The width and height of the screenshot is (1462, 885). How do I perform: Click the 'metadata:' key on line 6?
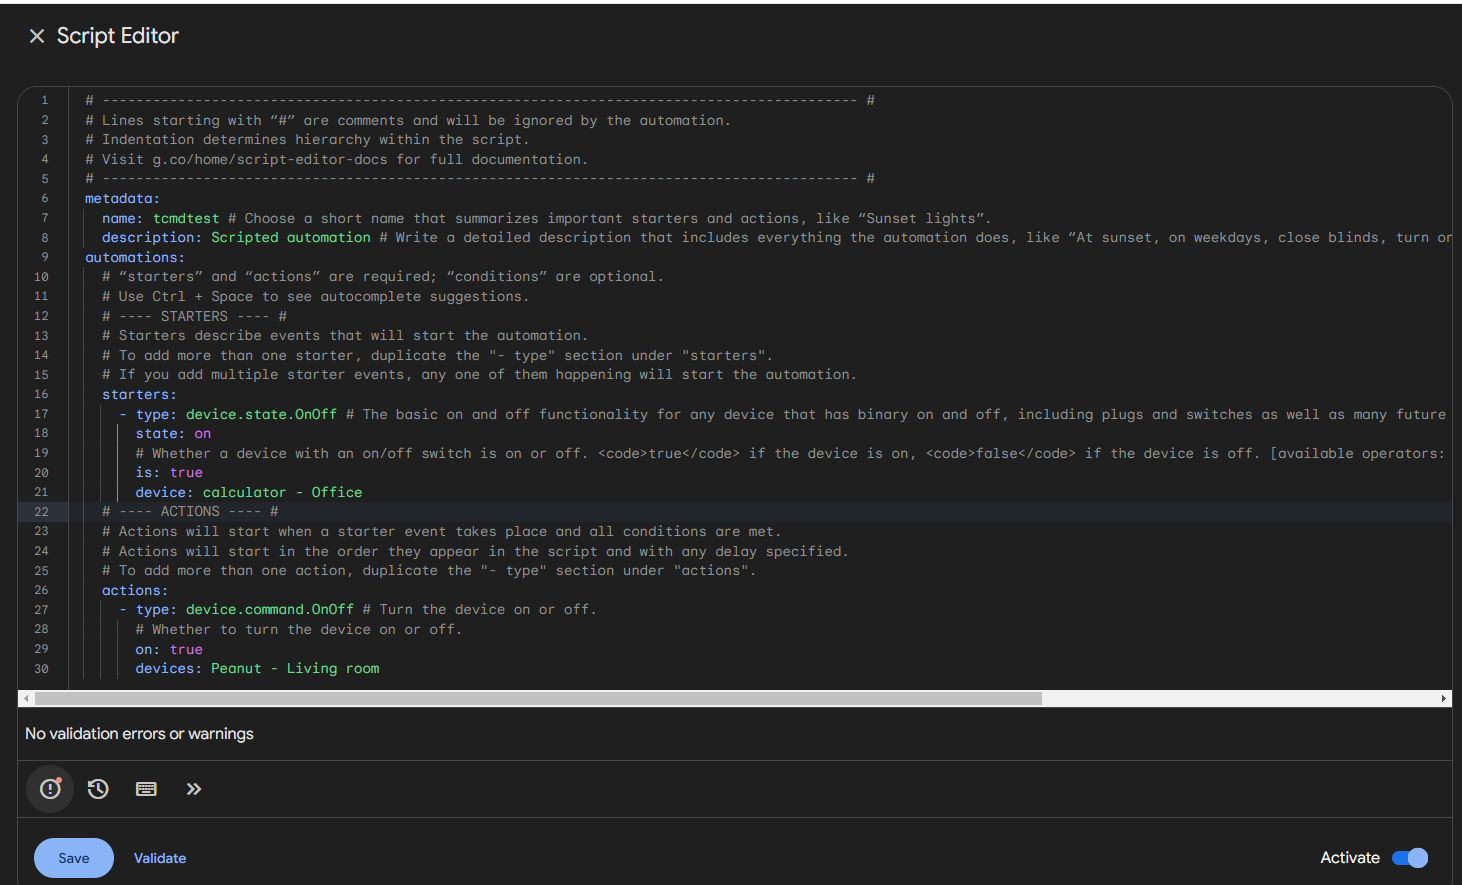(122, 199)
